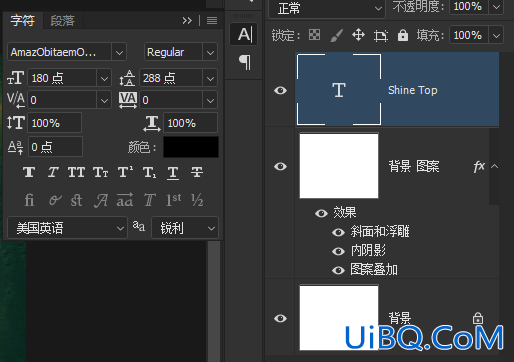Select the 背景 图案 layer thumbnail
Viewport: 514px width, 362px height.
coord(339,166)
